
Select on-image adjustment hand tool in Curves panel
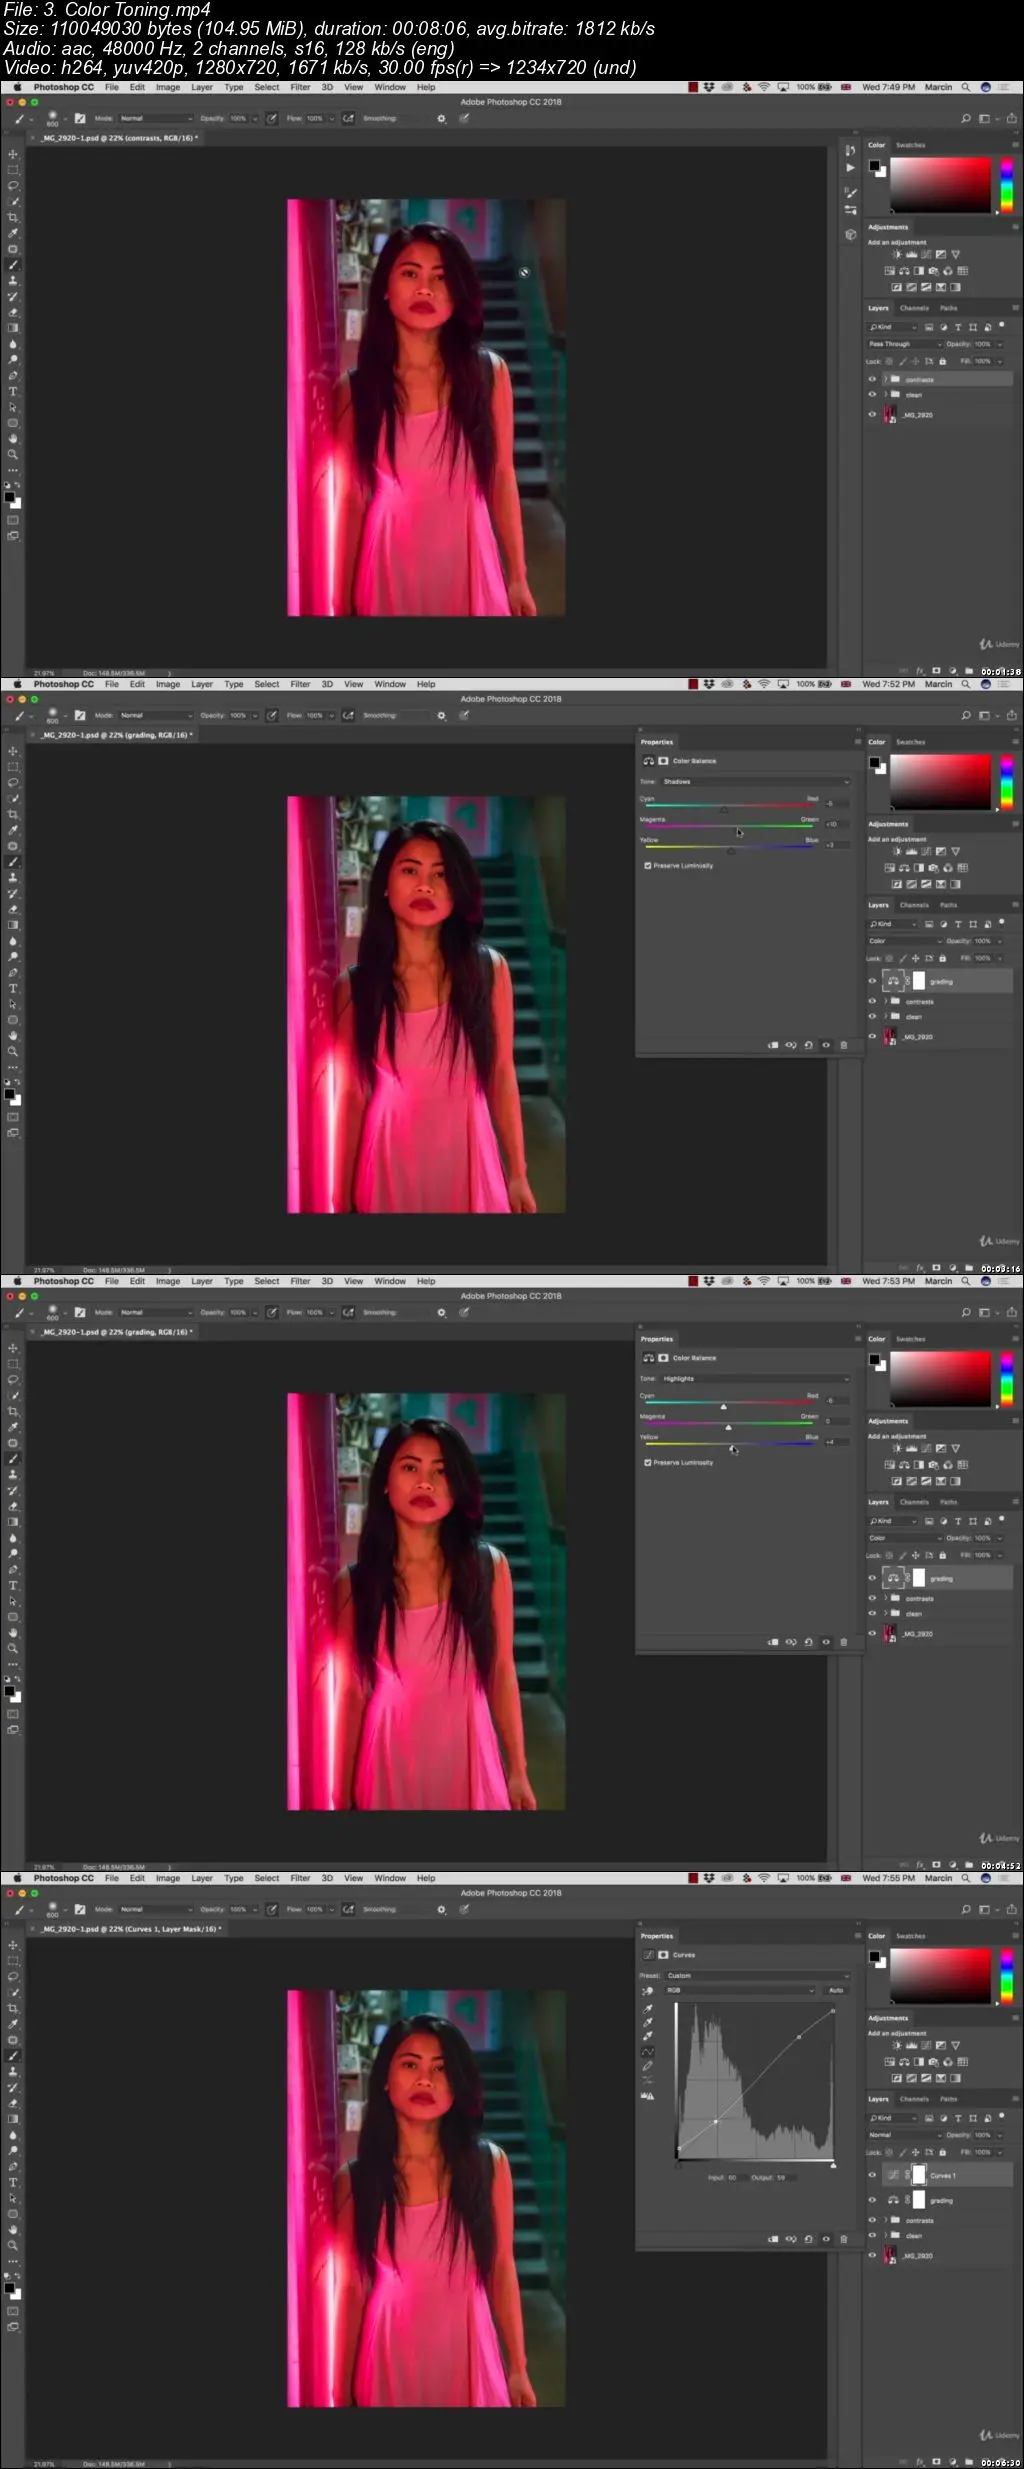pos(647,1991)
